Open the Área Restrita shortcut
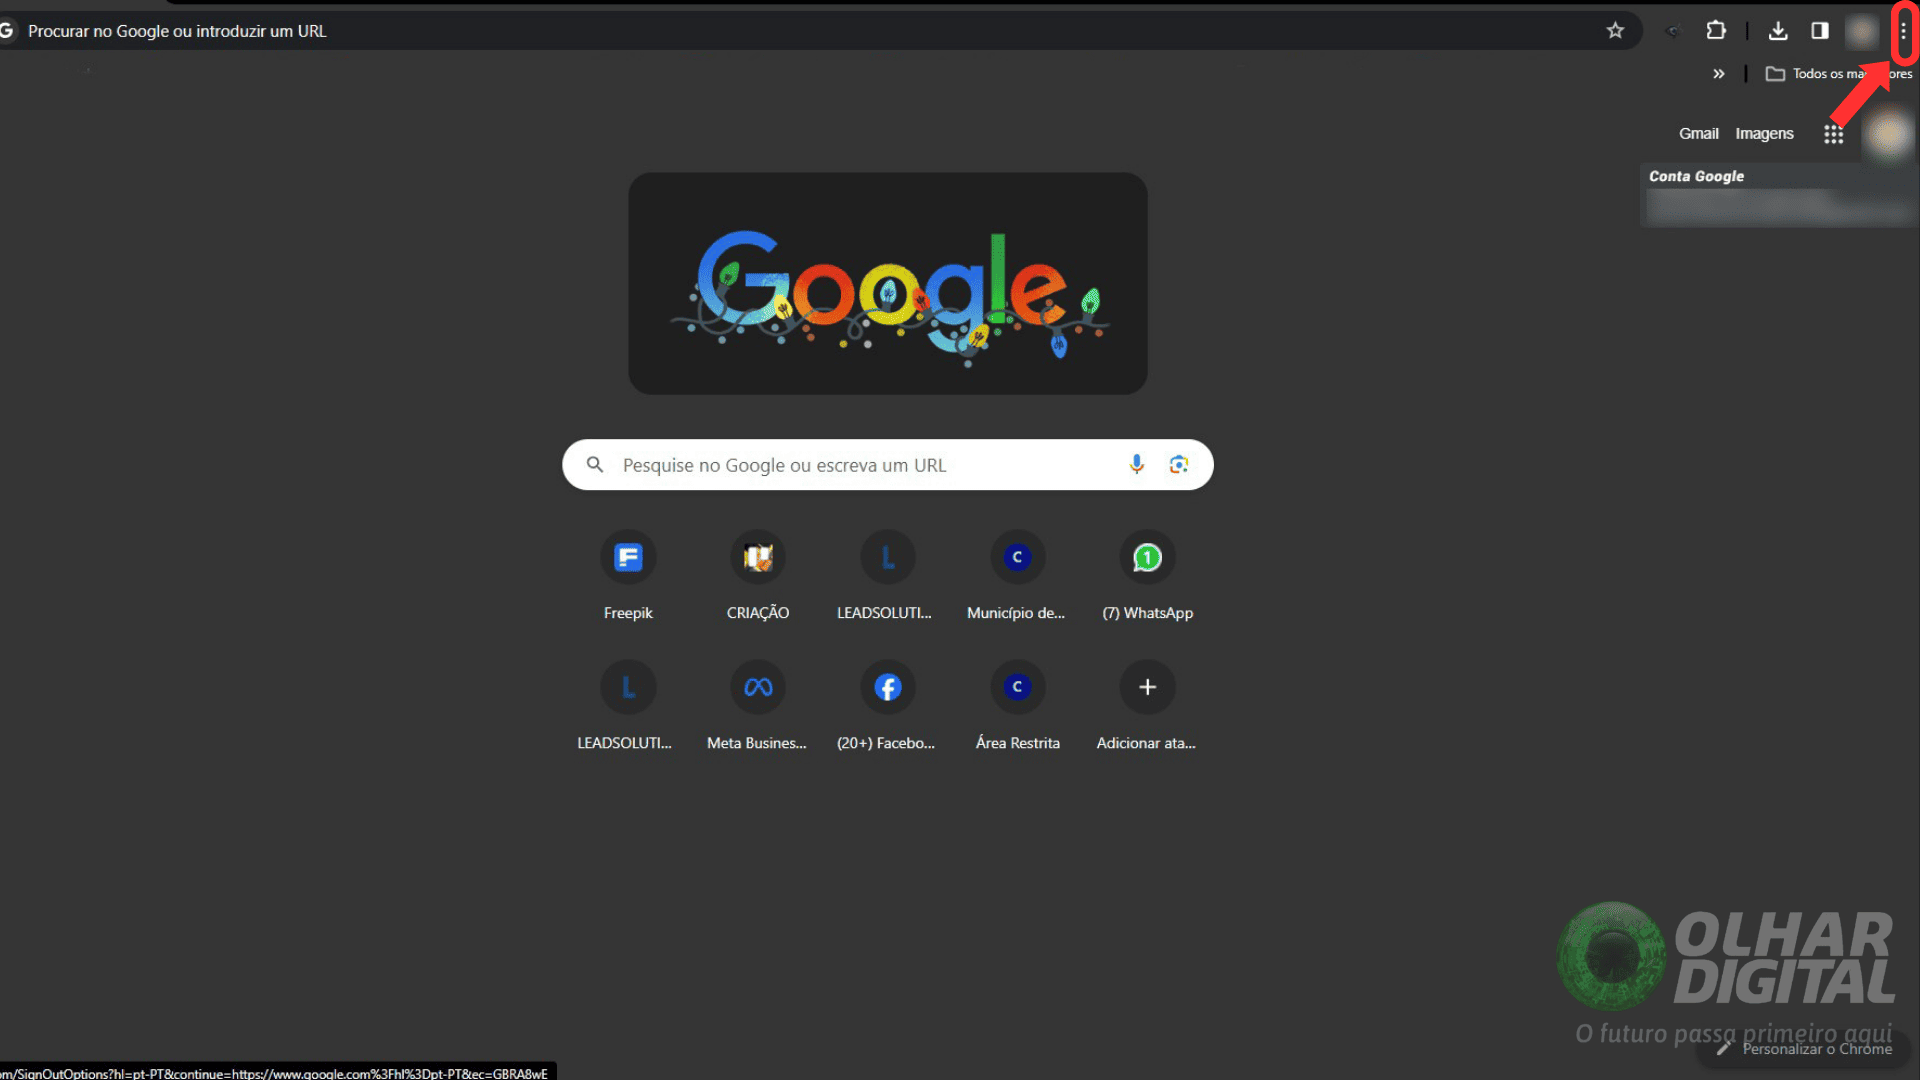The image size is (1920, 1080). point(1017,706)
